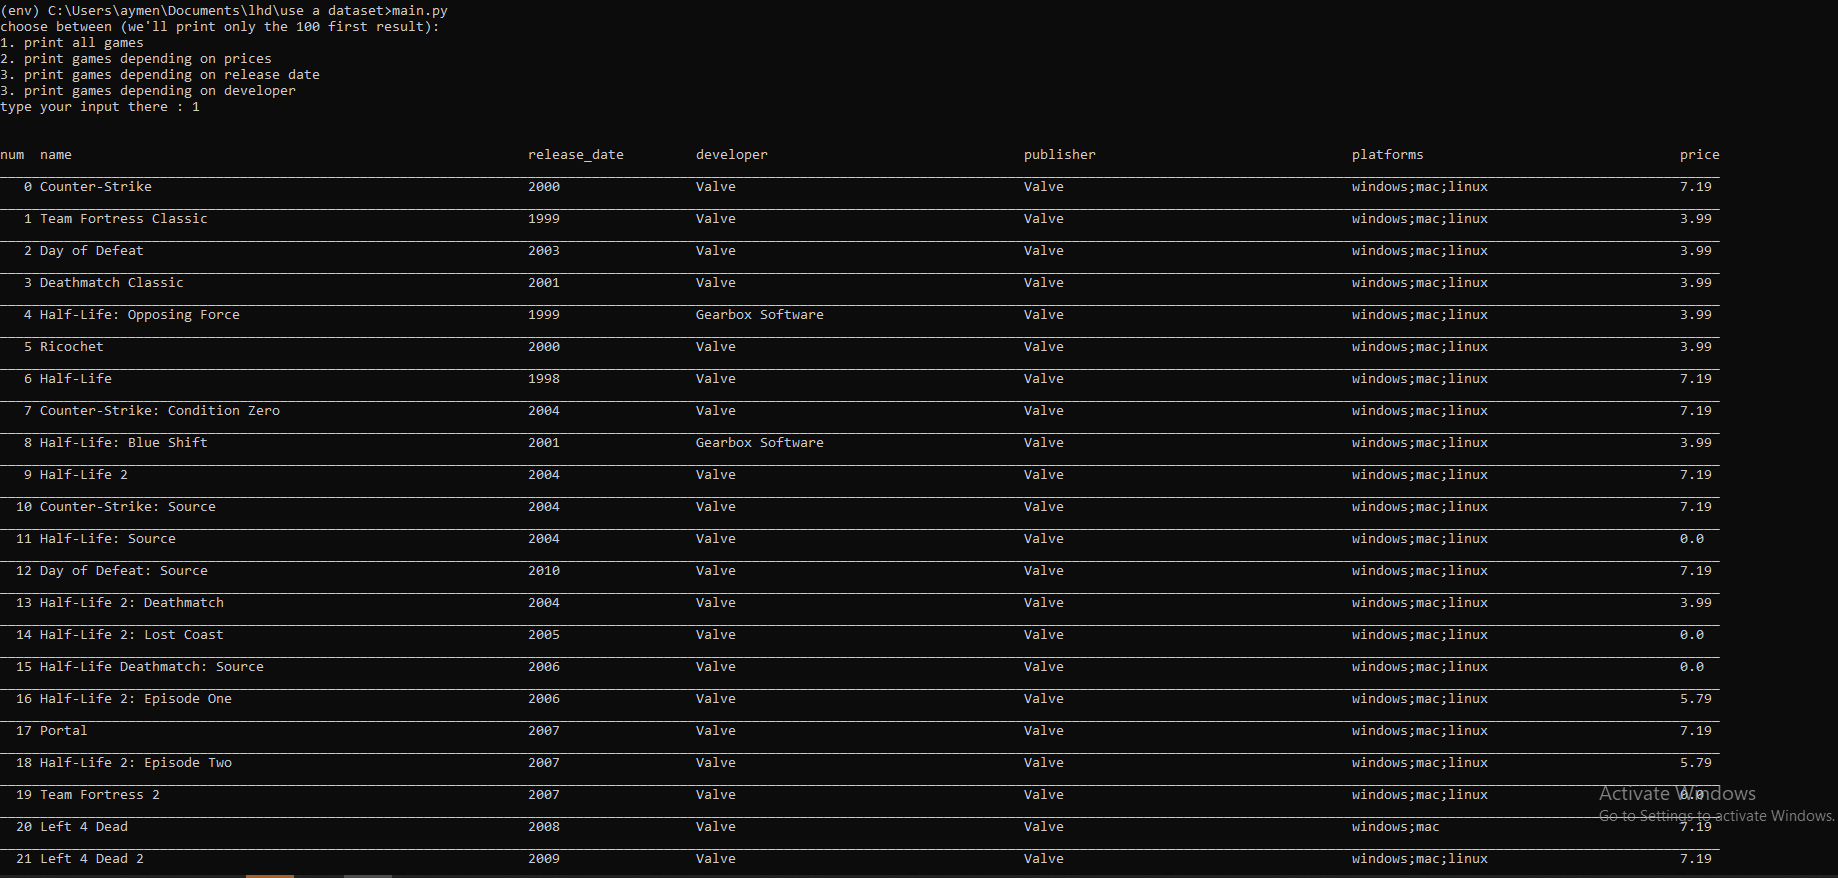The width and height of the screenshot is (1838, 878).
Task: Click 'Gearbox Software' developer in Blue Shift row
Action: [x=760, y=443]
